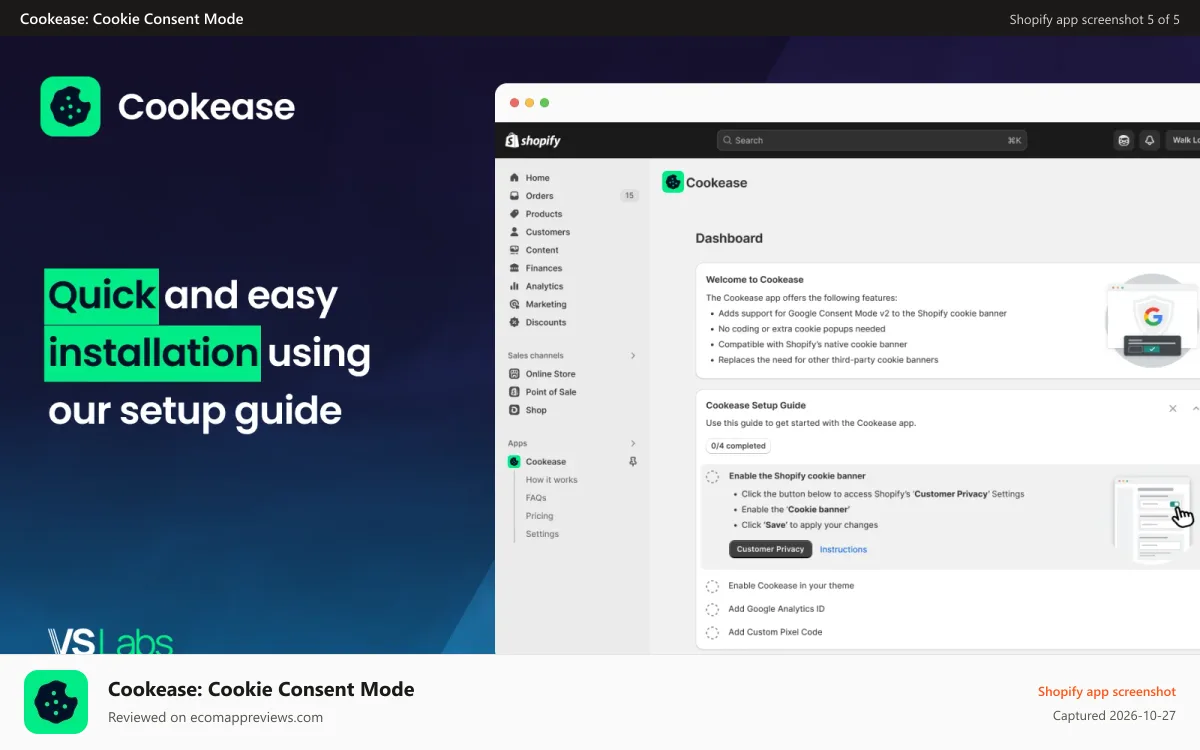Open Marketing menu item
The image size is (1200, 750).
pyautogui.click(x=546, y=304)
